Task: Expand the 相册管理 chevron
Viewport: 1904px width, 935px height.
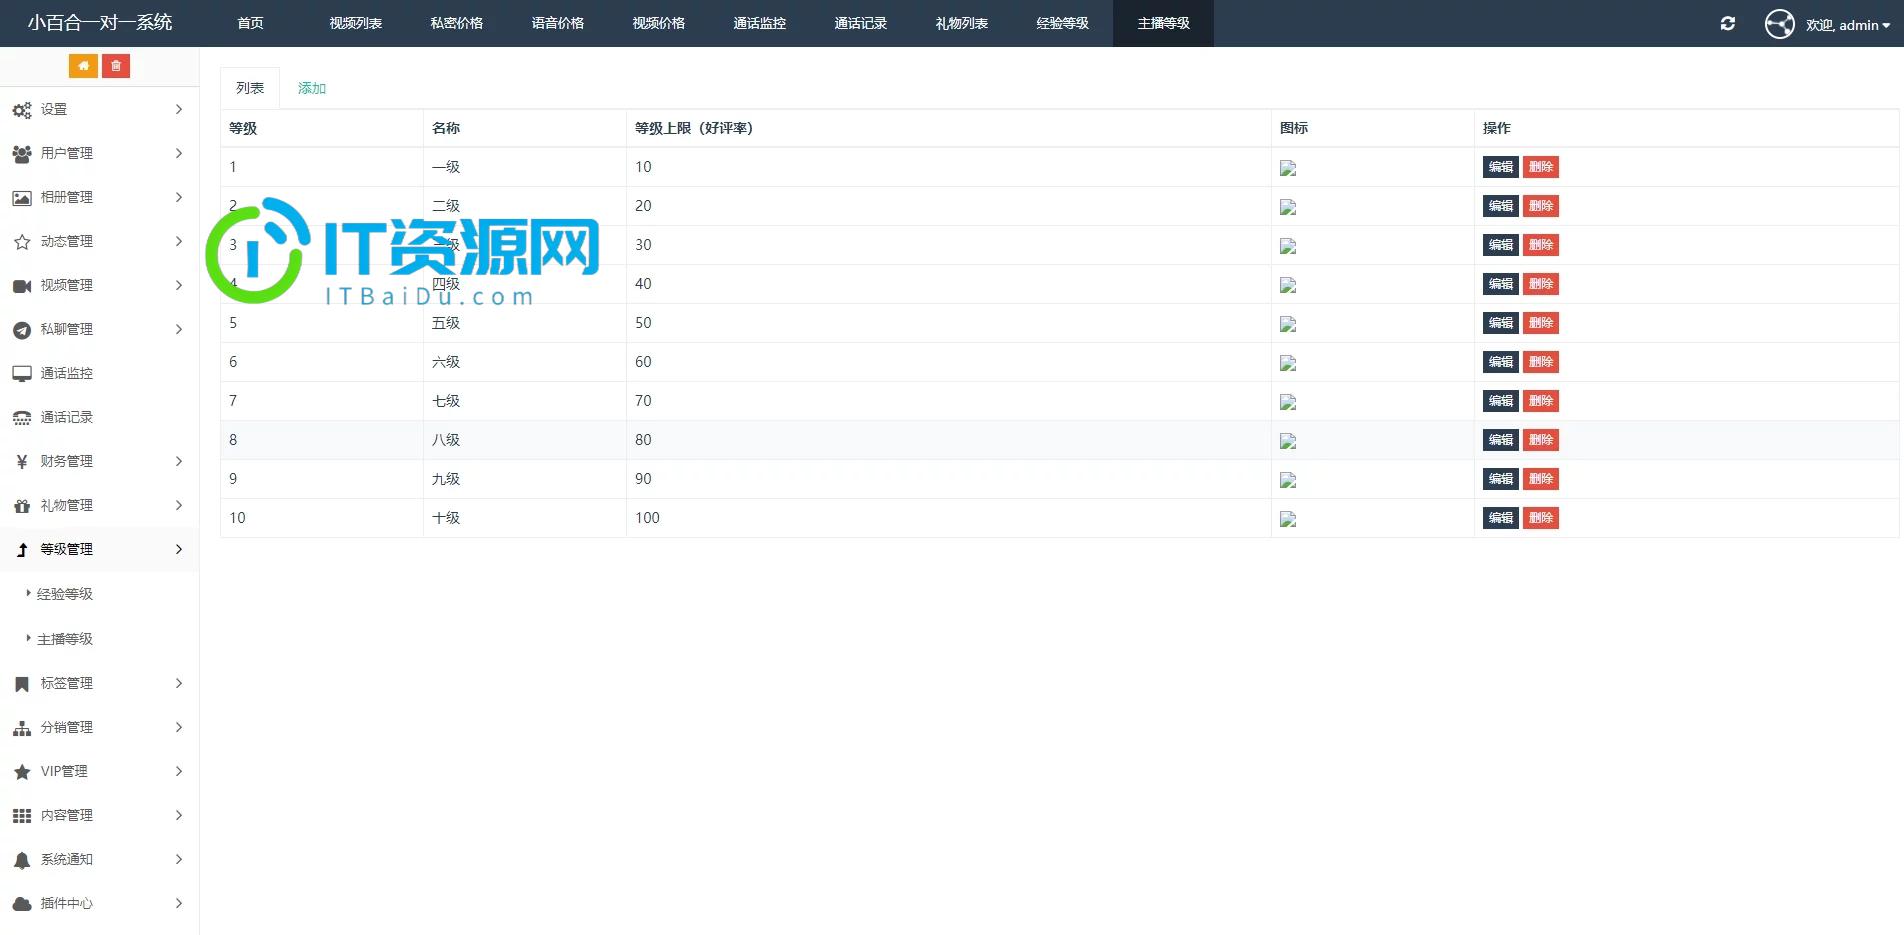Action: pyautogui.click(x=179, y=197)
